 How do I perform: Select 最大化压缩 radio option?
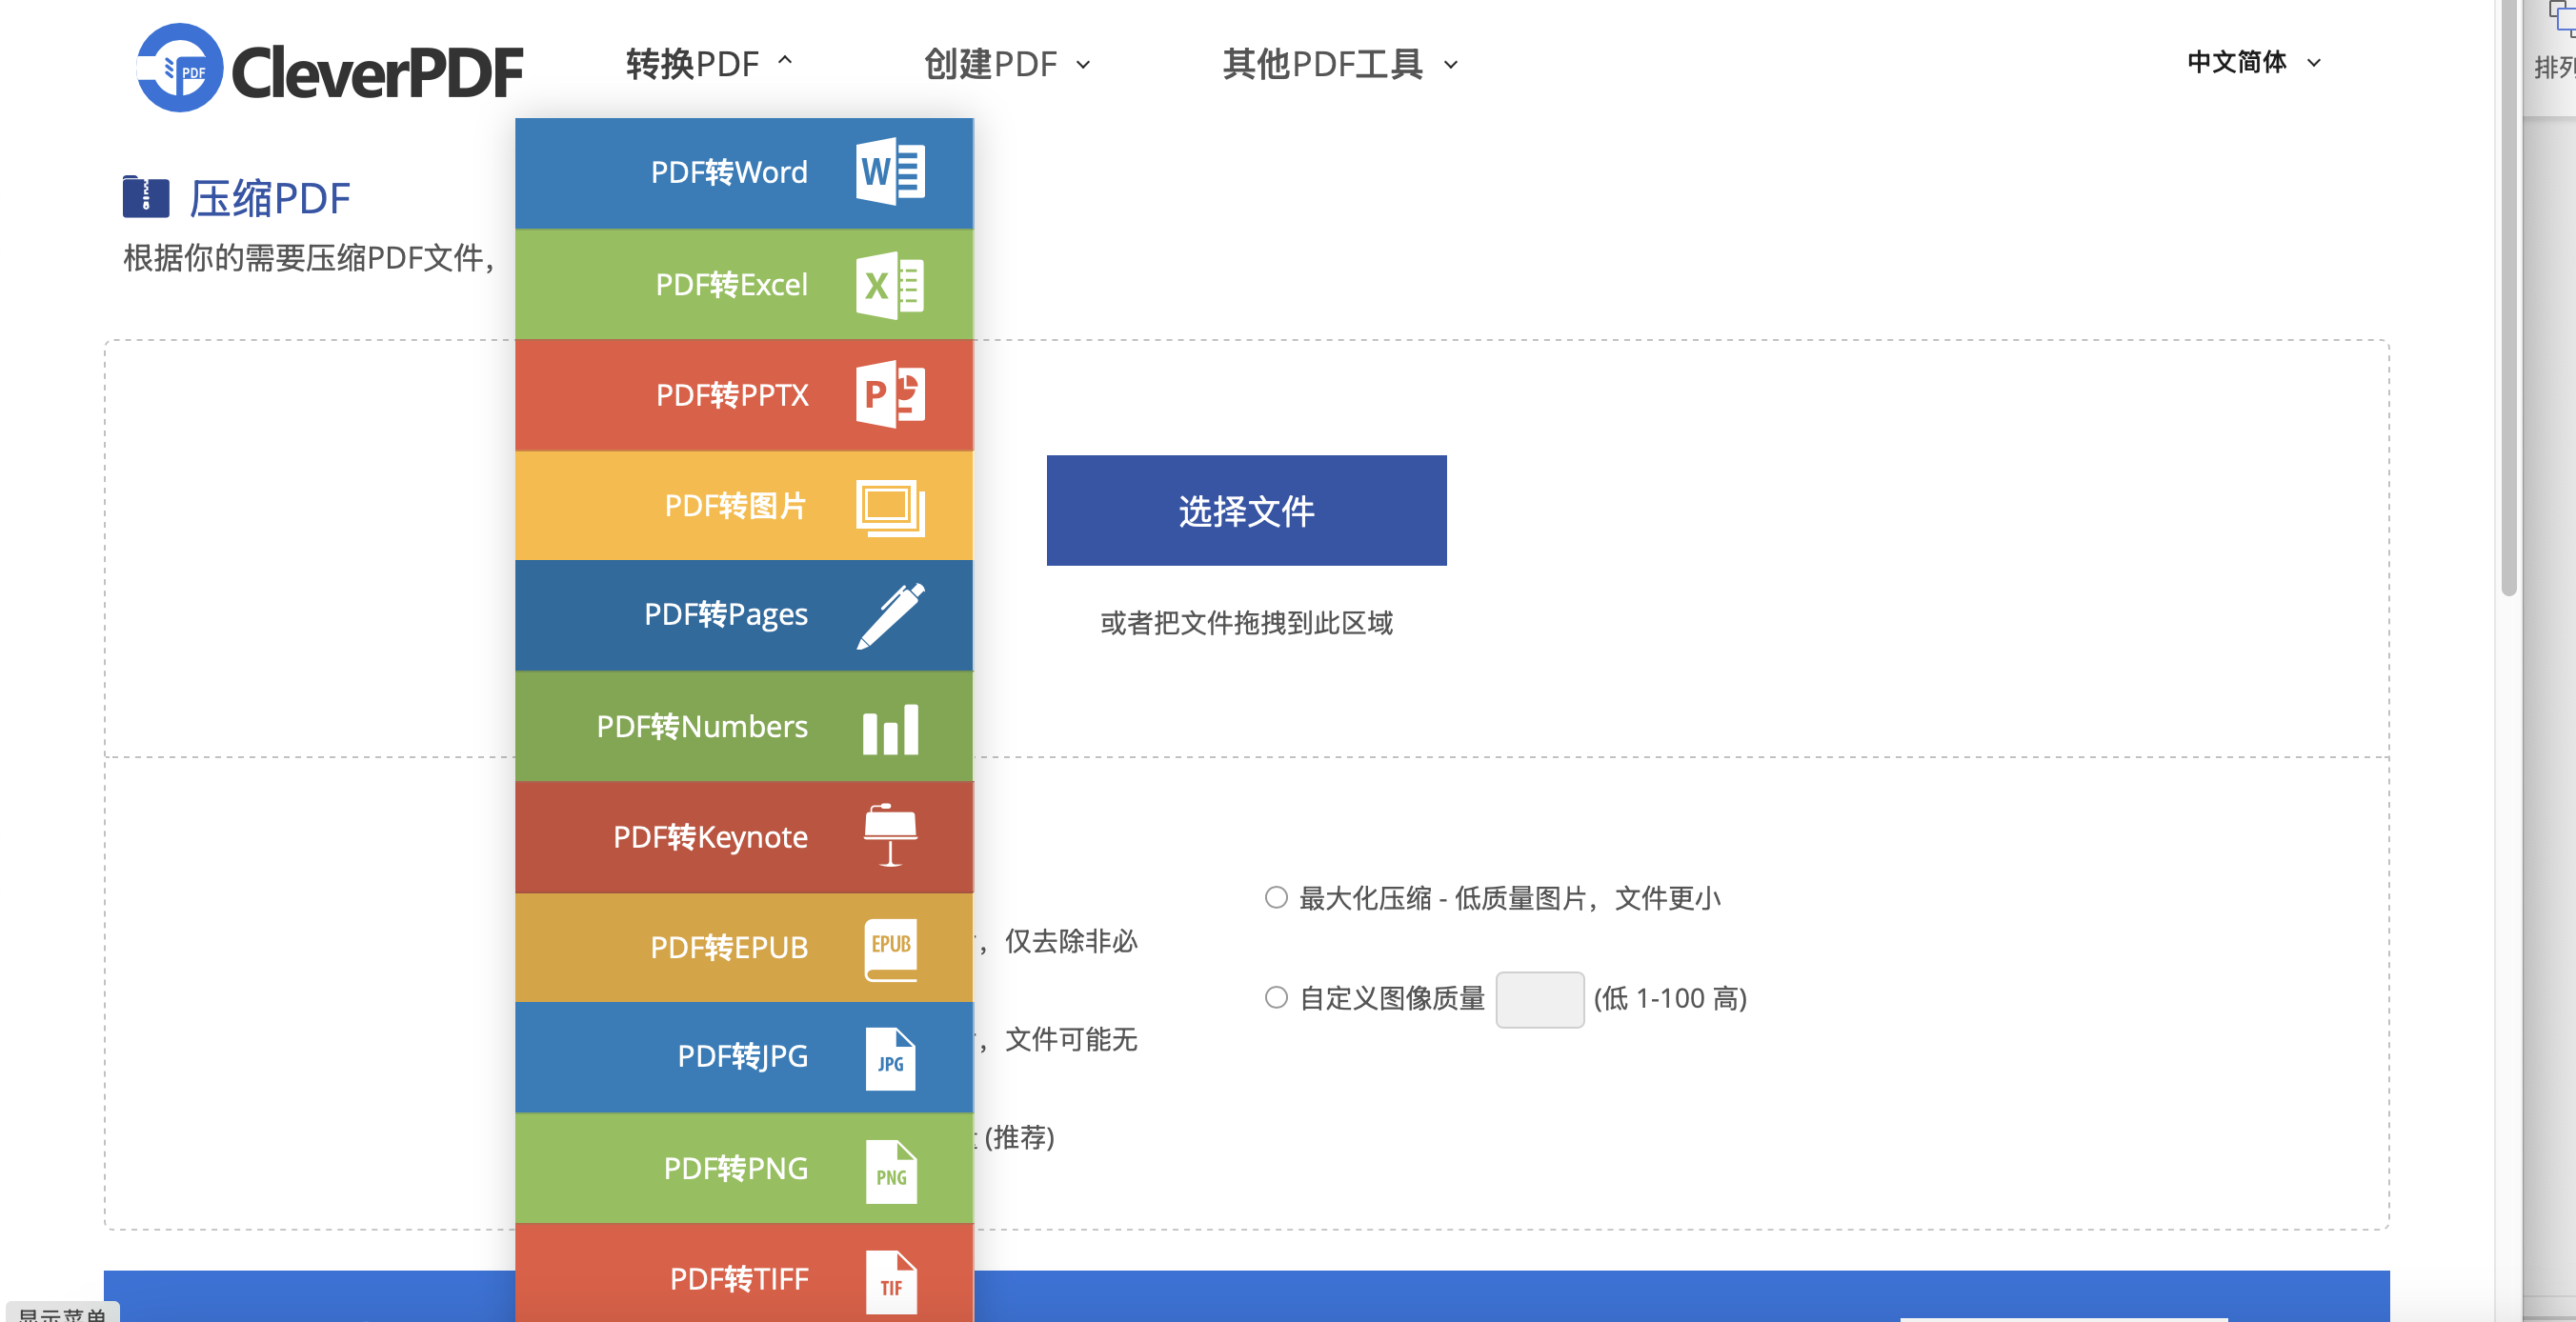coord(1275,898)
